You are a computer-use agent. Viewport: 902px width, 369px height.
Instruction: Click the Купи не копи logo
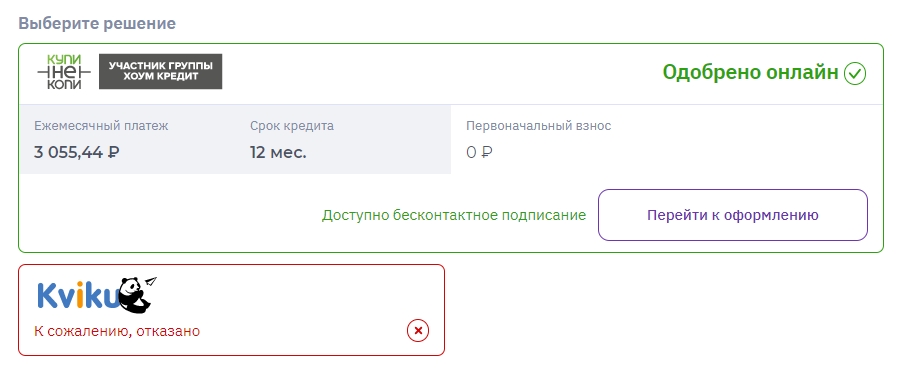coord(64,72)
